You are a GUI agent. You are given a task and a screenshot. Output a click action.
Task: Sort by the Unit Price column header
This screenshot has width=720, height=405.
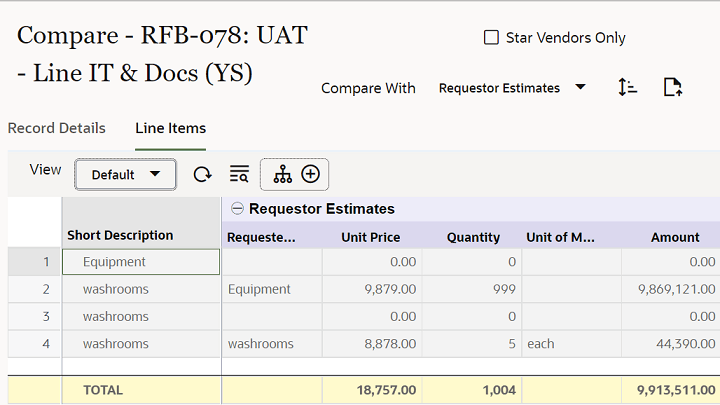click(x=370, y=237)
